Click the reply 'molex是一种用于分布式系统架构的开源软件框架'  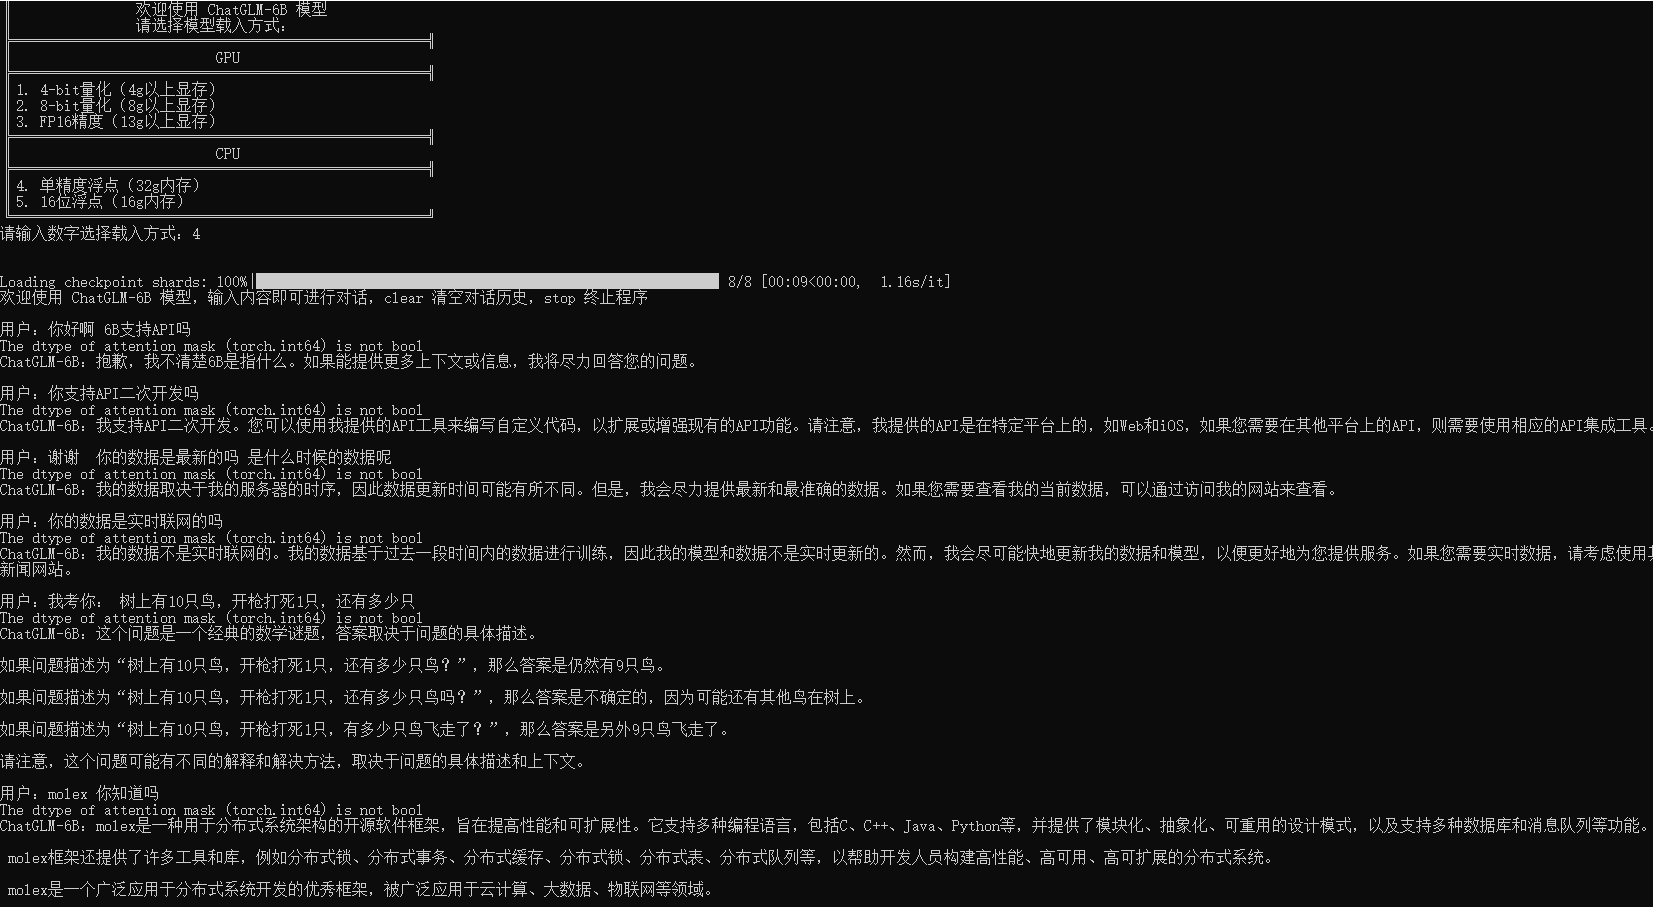tap(824, 826)
